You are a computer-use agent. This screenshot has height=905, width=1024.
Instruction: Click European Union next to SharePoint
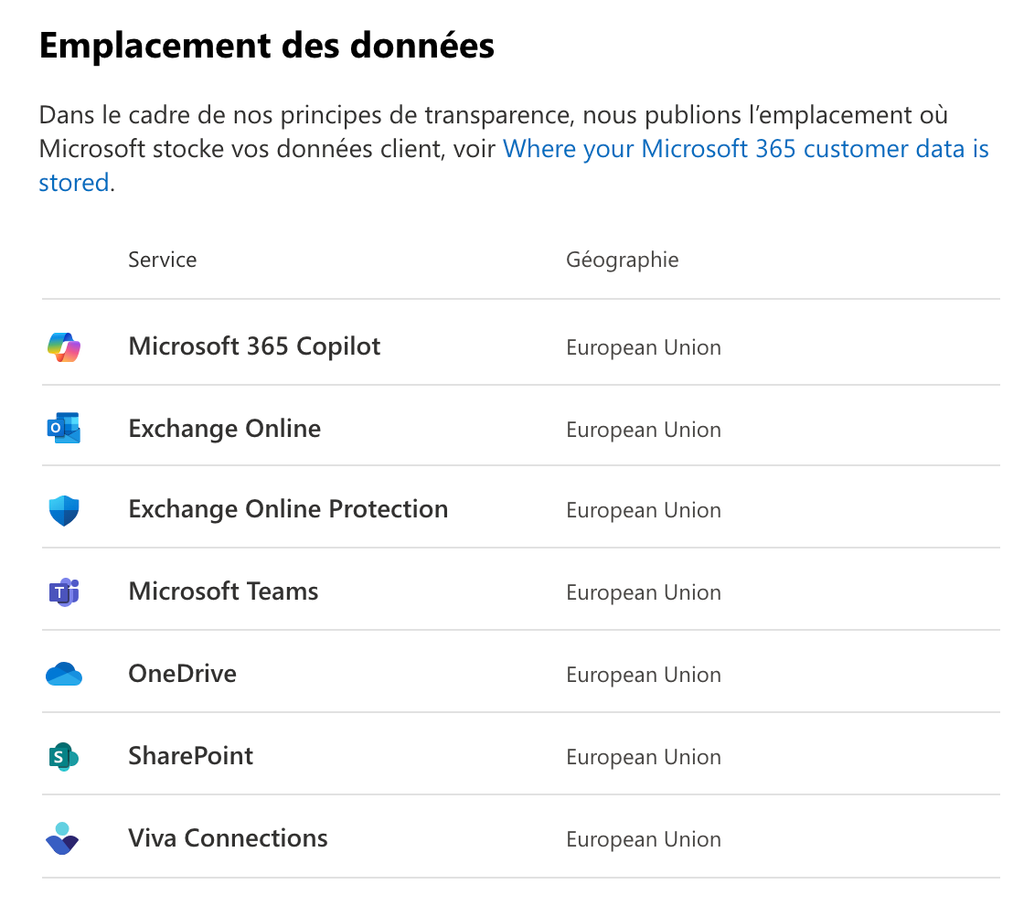click(x=643, y=757)
